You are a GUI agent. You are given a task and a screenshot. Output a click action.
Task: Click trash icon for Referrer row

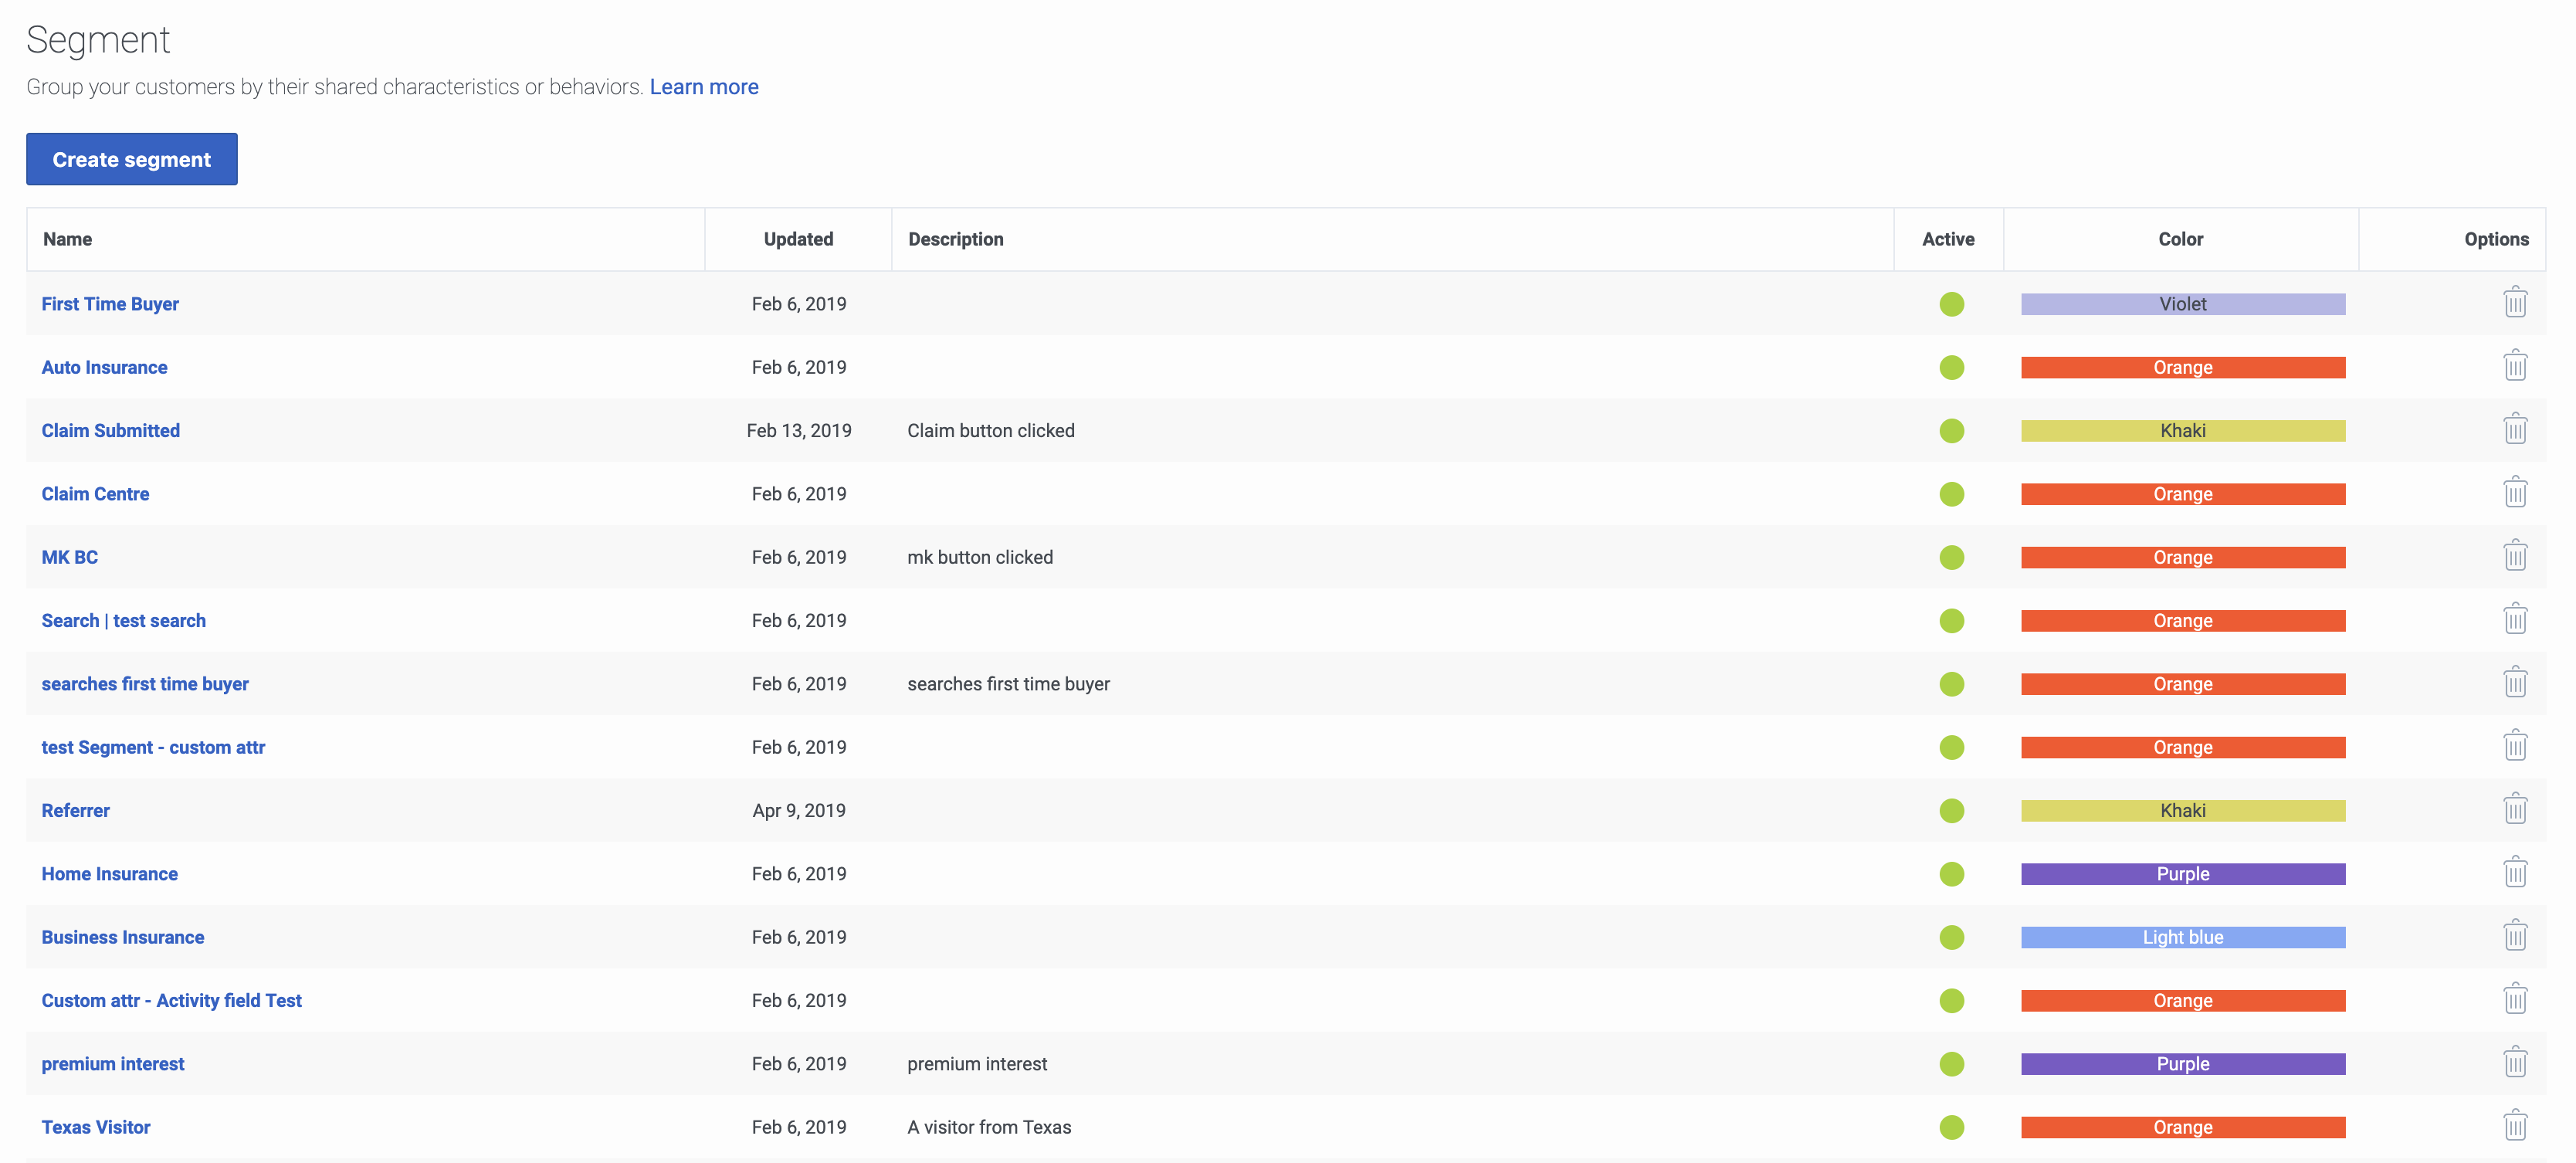coord(2515,808)
